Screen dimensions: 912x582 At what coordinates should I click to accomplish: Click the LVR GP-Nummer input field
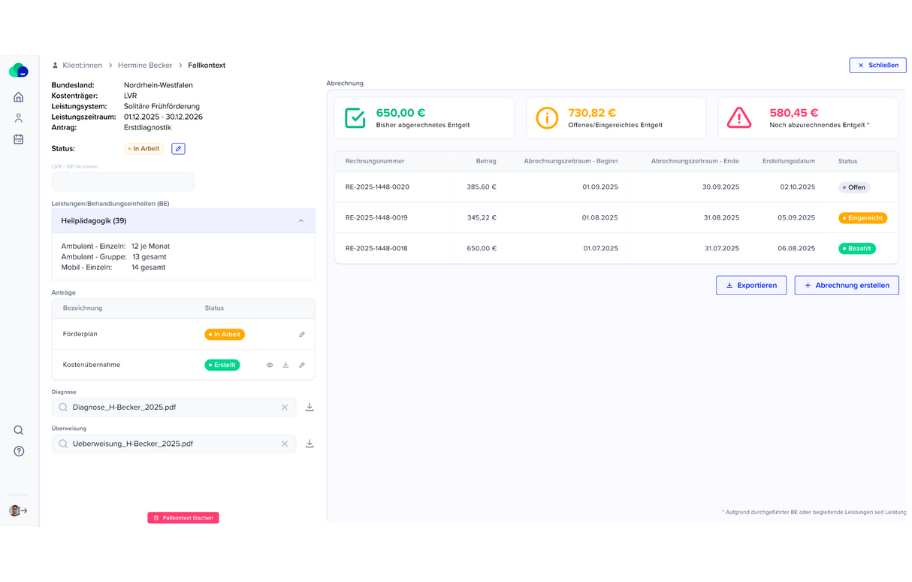pyautogui.click(x=123, y=182)
